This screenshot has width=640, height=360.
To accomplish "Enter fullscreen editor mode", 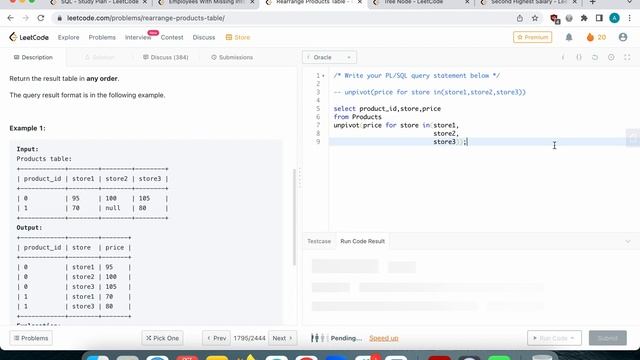I will pyautogui.click(x=627, y=57).
